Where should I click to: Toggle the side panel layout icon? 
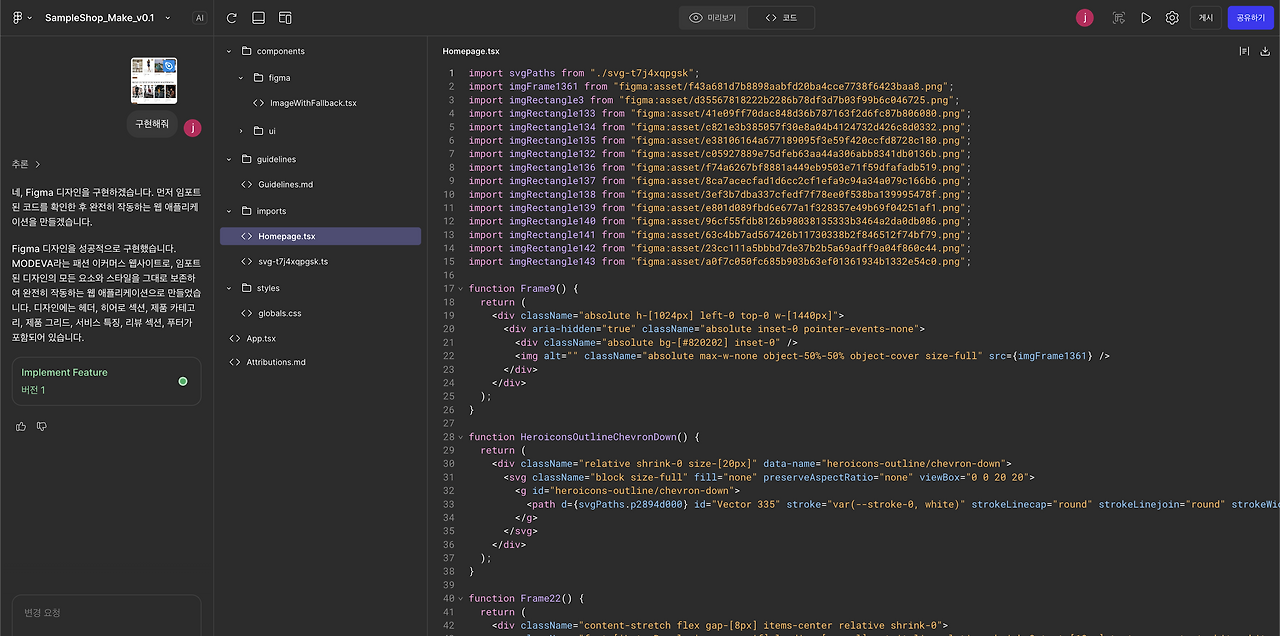(285, 18)
